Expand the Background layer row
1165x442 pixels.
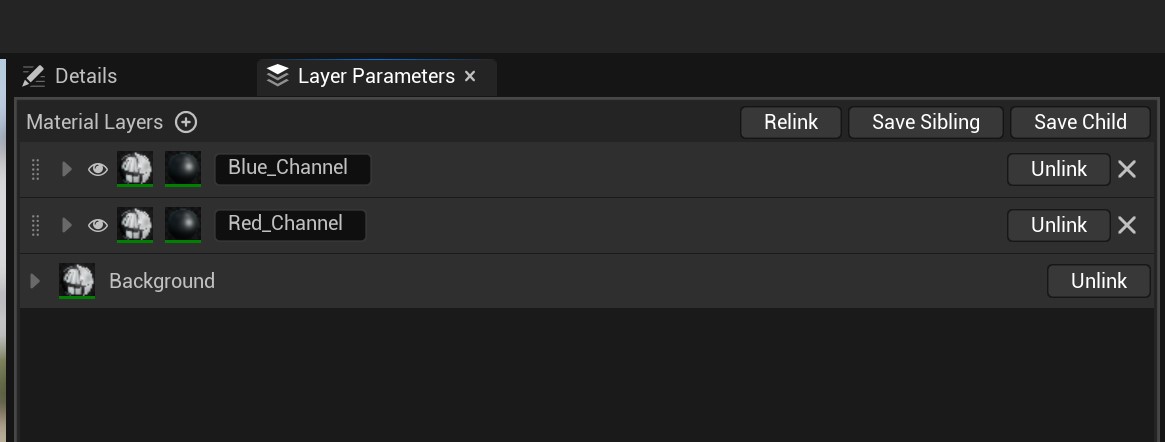coord(34,281)
